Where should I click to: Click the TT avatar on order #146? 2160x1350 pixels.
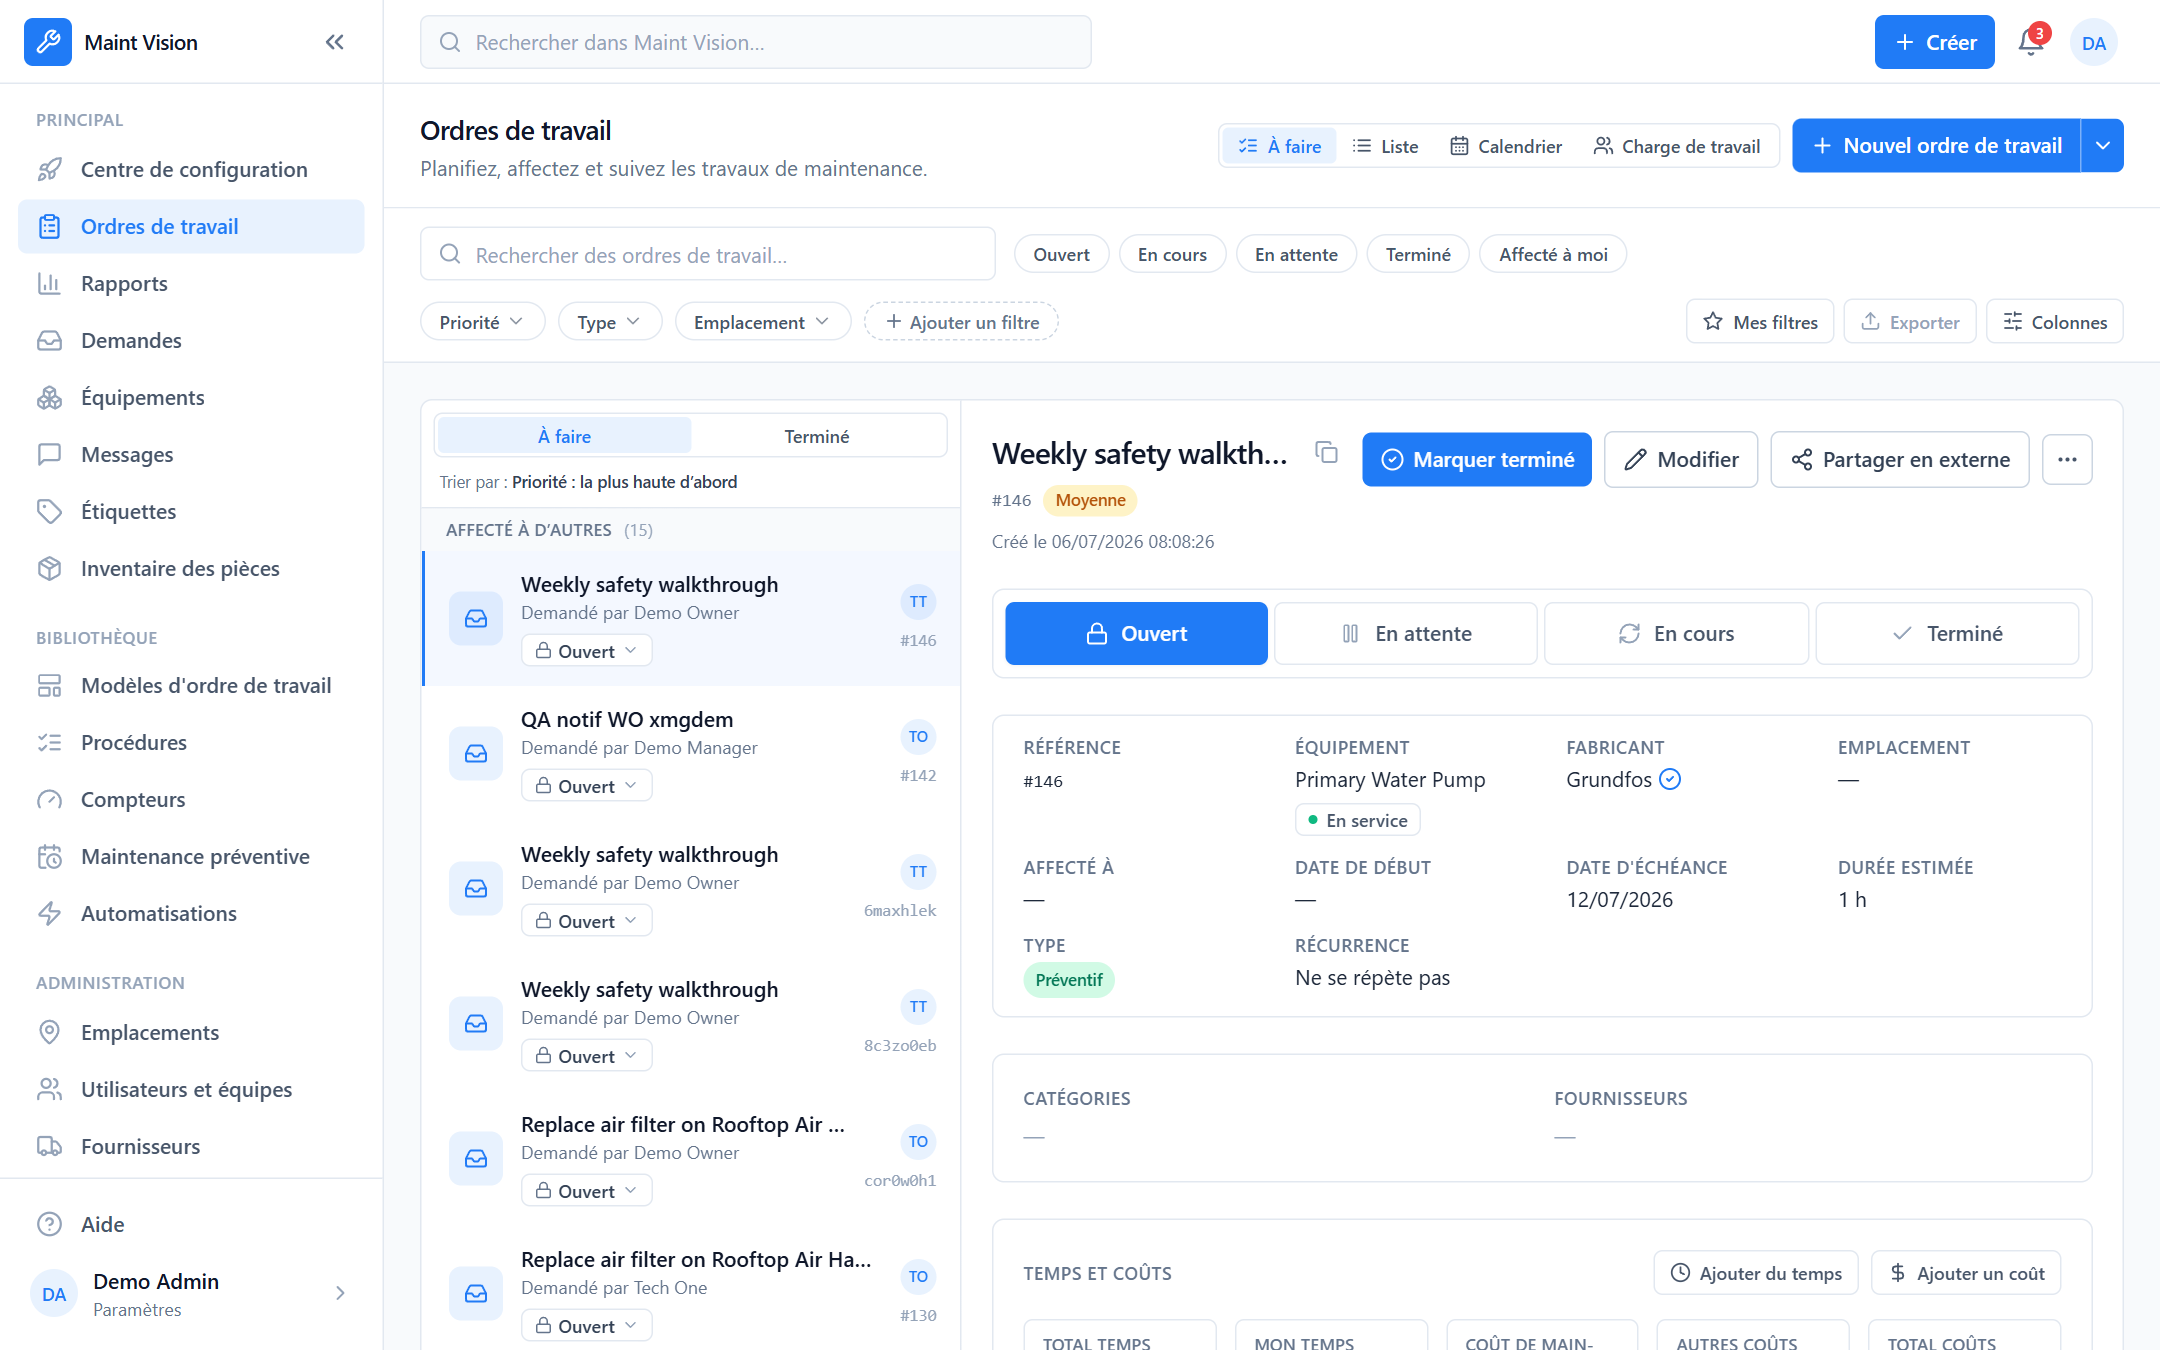[918, 601]
